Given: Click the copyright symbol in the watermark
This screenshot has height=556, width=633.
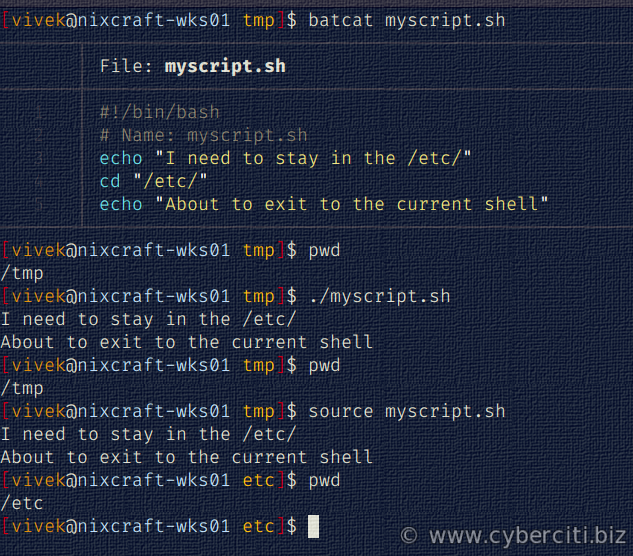Looking at the screenshot, I should pos(409,536).
